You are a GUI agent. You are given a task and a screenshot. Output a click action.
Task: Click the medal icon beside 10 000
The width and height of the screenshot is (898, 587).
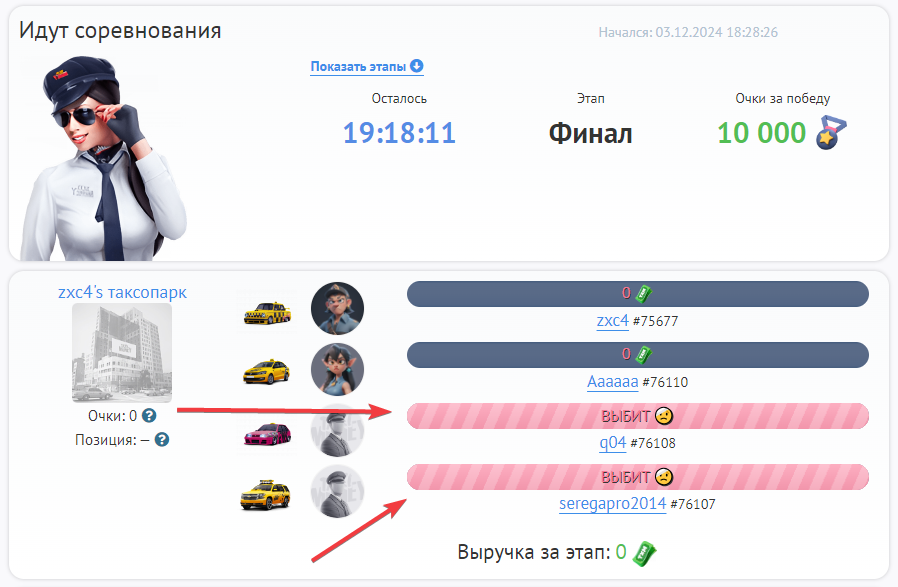tap(832, 132)
